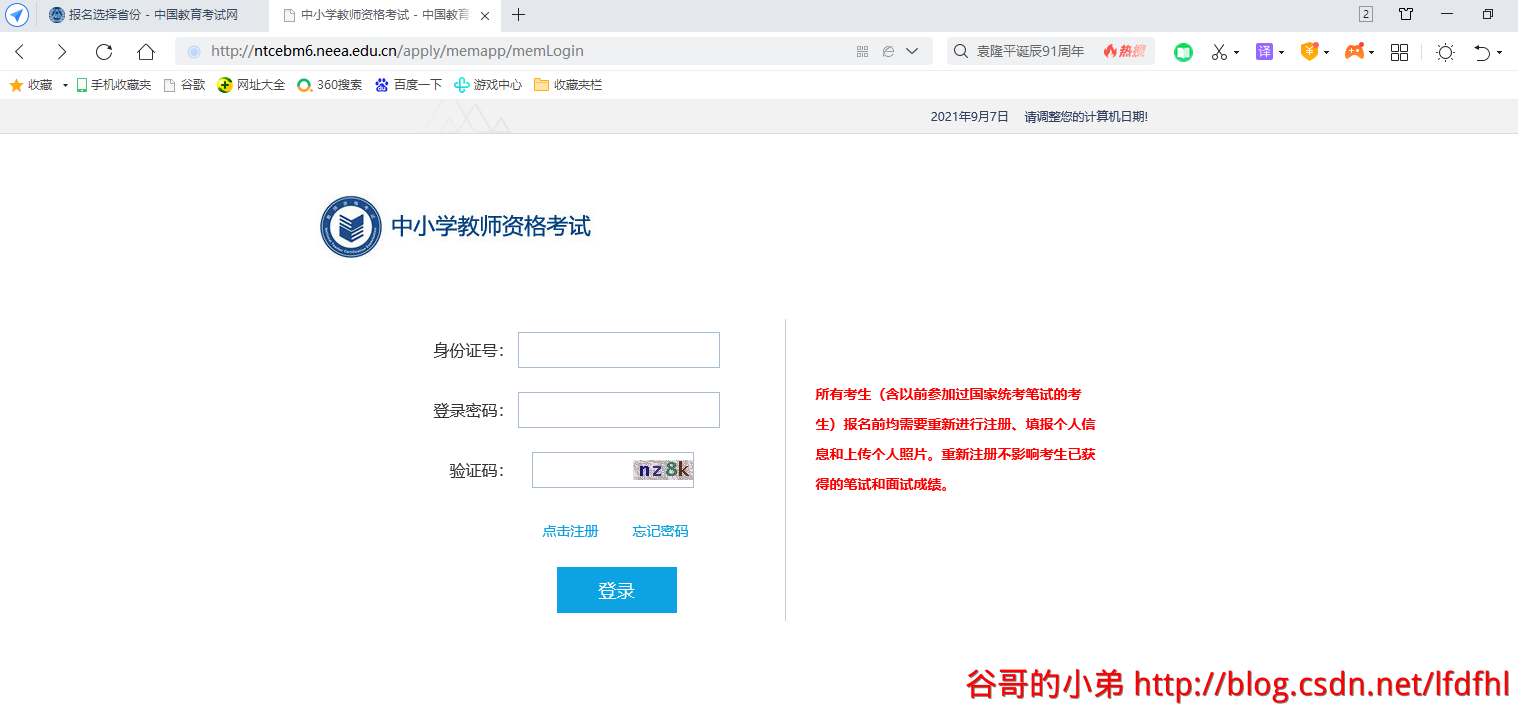Click the 点击注册 registration link
Viewport: 1518px width, 713px height.
[x=570, y=531]
